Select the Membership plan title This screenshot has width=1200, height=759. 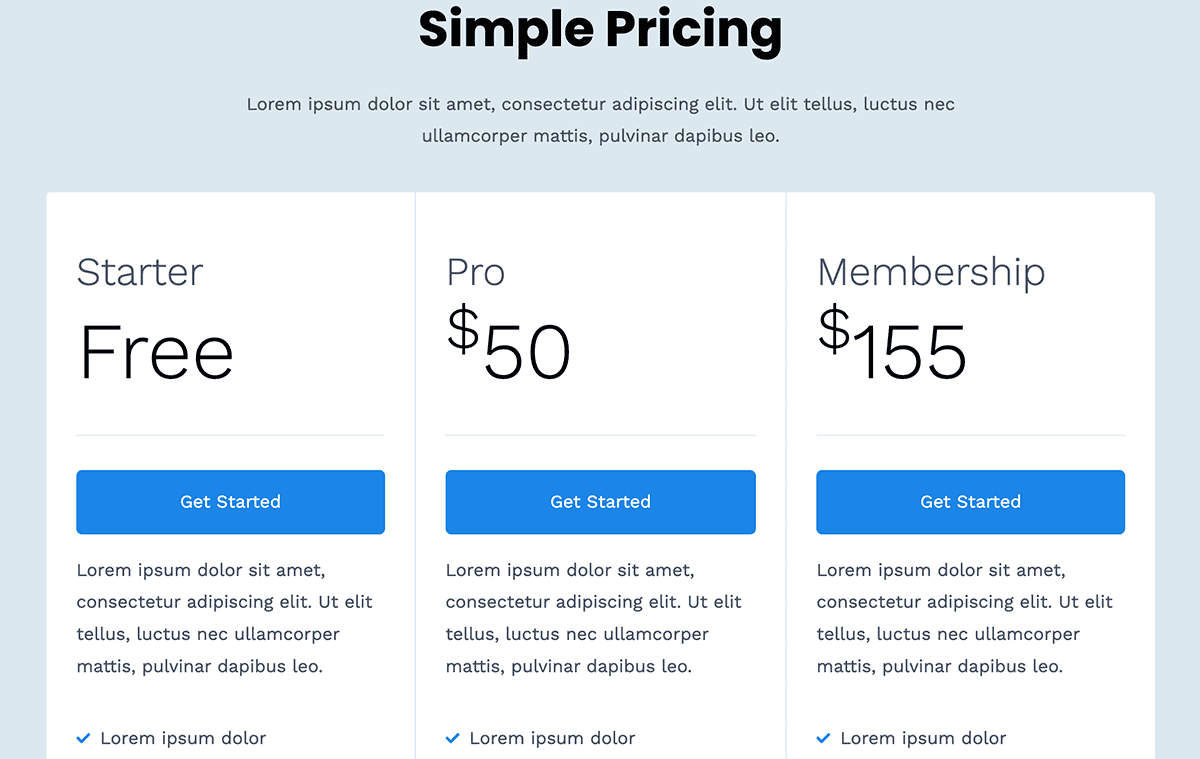coord(931,272)
